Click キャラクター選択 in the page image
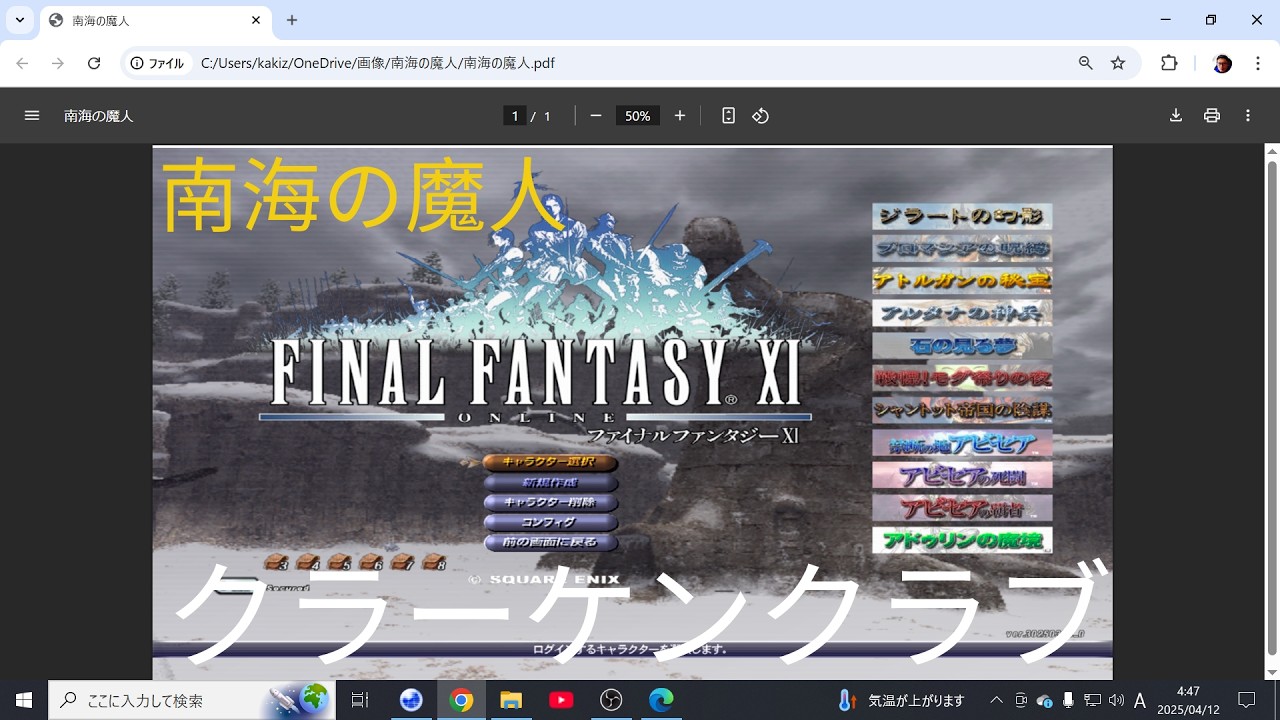1280x720 pixels. coord(550,463)
